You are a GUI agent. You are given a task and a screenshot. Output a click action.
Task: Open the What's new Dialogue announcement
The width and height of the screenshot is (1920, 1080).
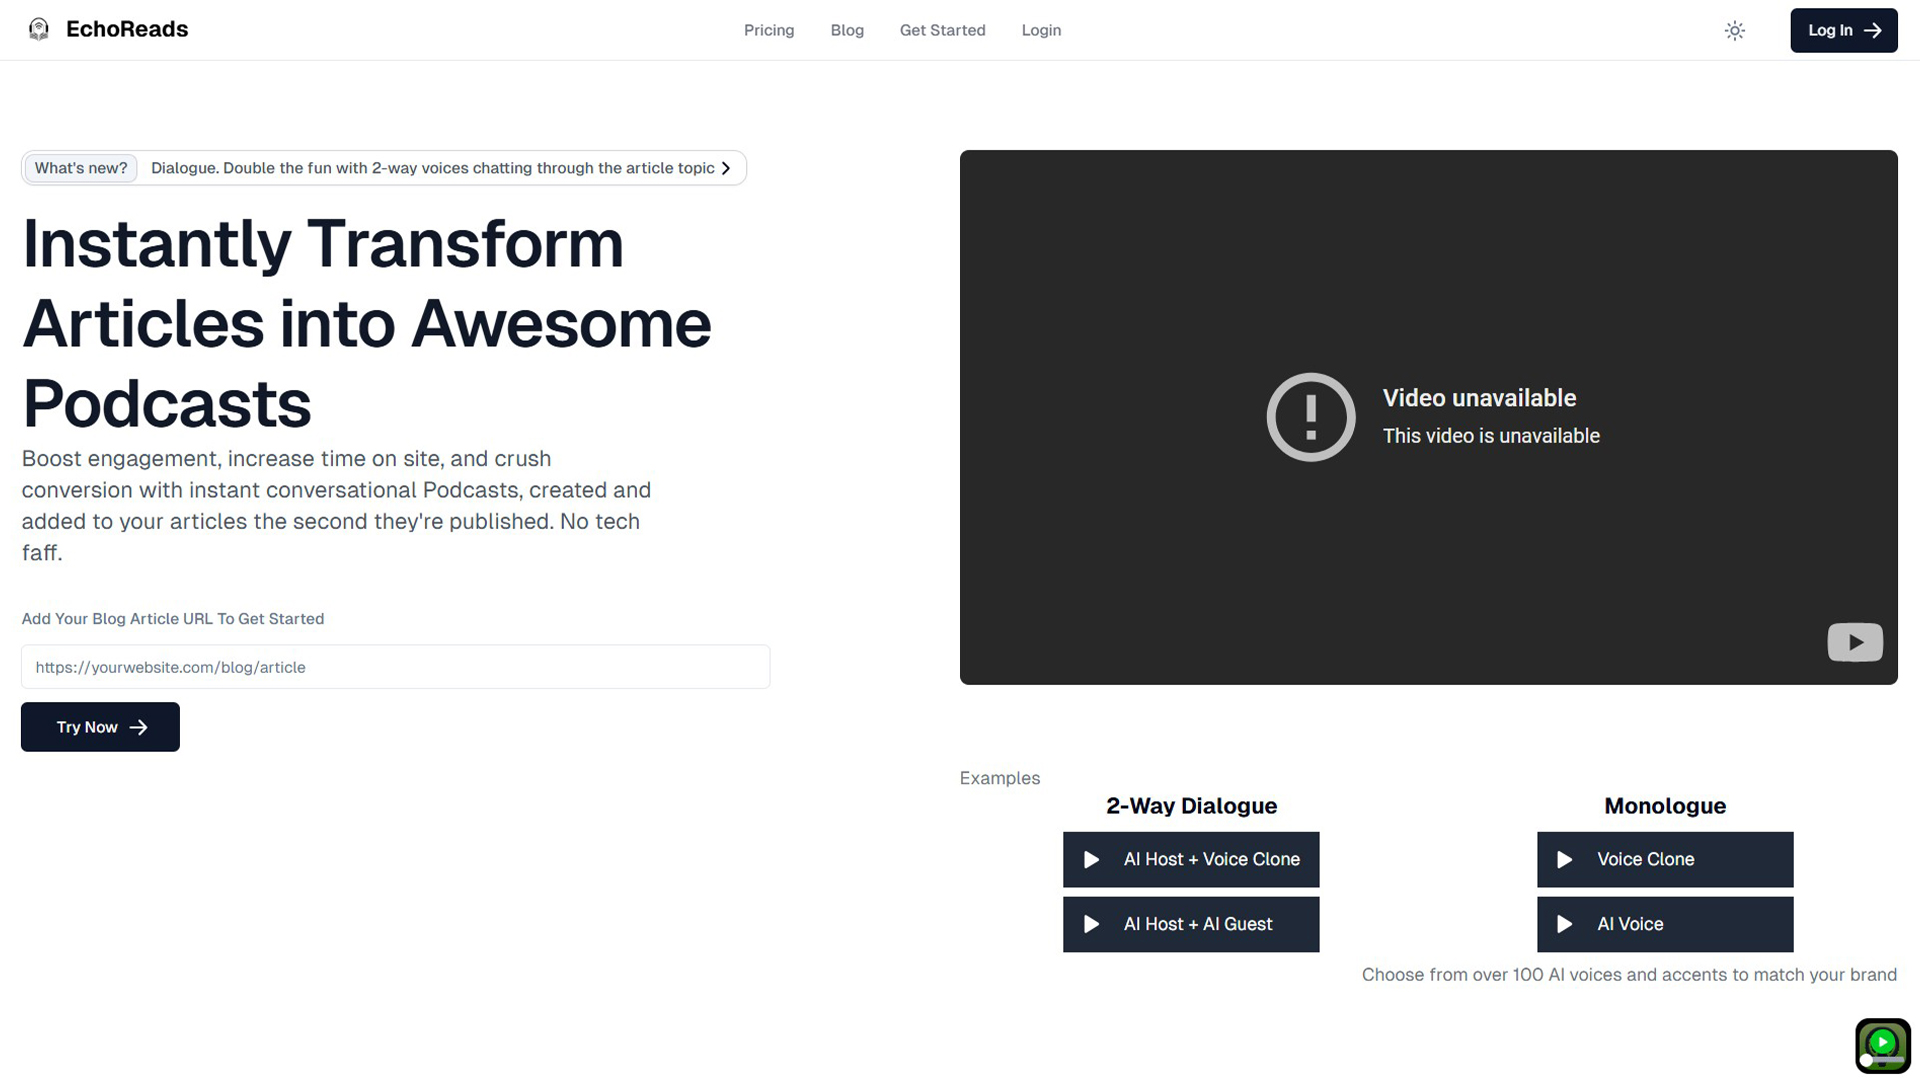click(384, 168)
